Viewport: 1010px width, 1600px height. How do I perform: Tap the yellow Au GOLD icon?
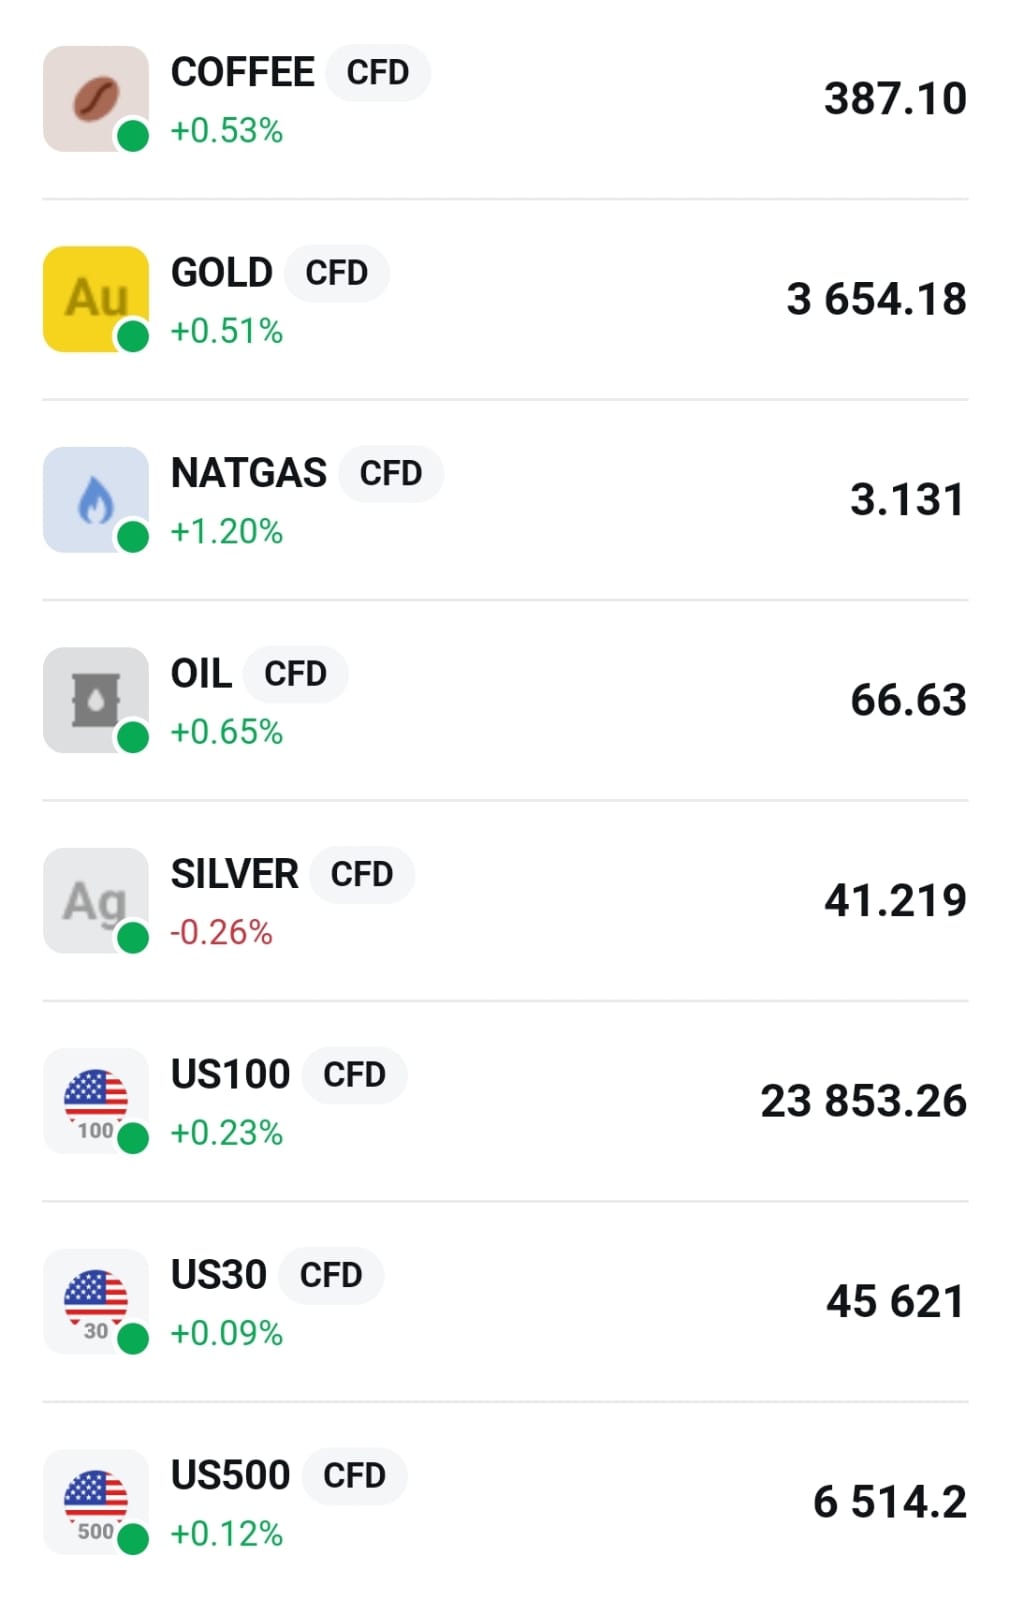click(95, 298)
